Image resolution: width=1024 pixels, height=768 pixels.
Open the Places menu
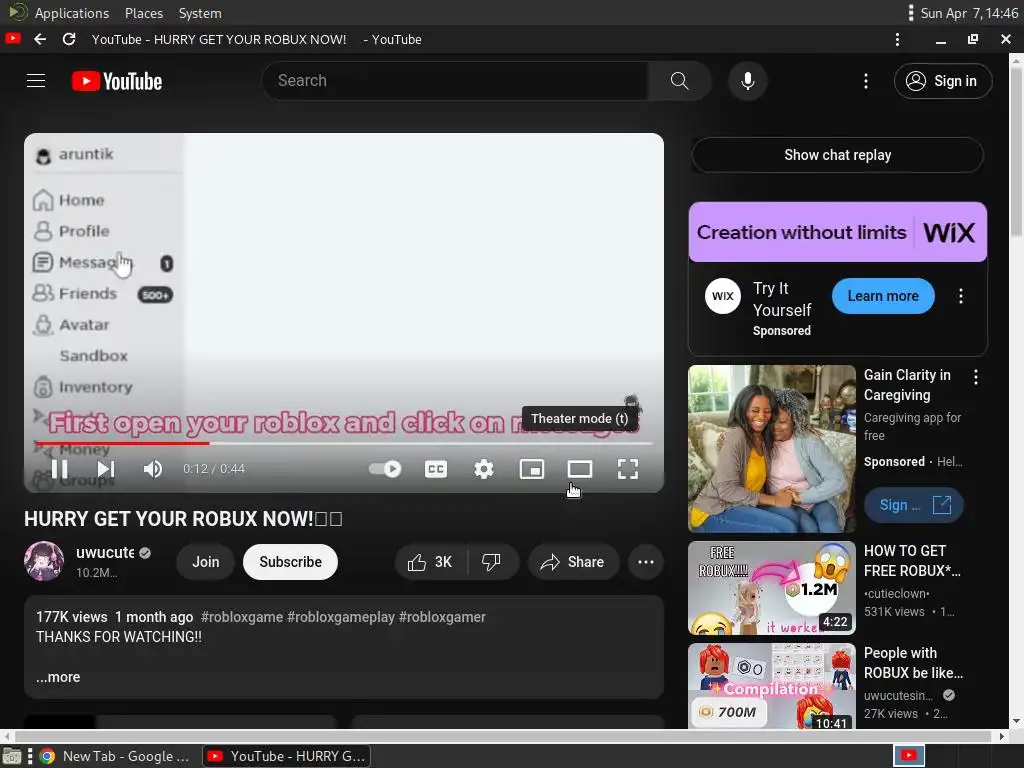pos(144,13)
